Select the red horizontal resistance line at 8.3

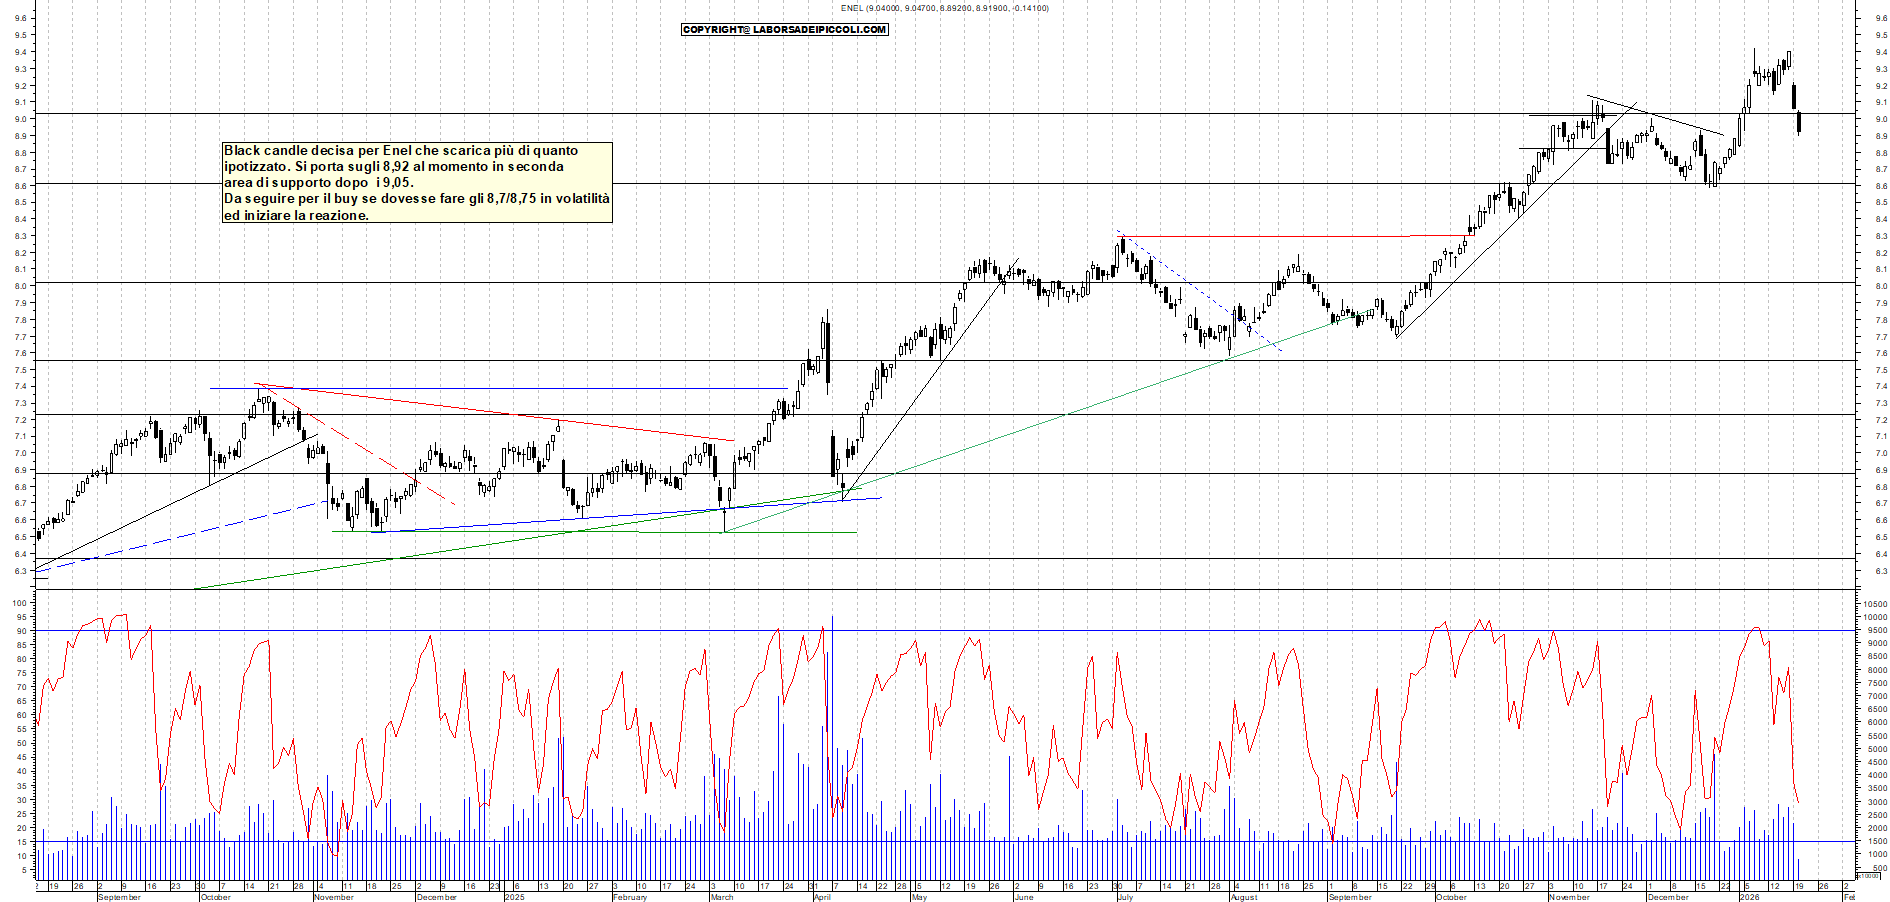click(x=1265, y=237)
